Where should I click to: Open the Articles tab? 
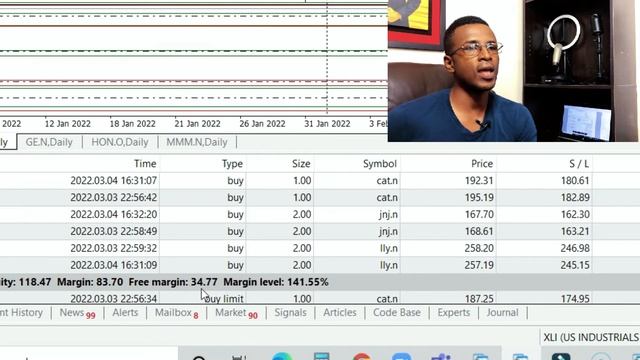click(x=340, y=313)
